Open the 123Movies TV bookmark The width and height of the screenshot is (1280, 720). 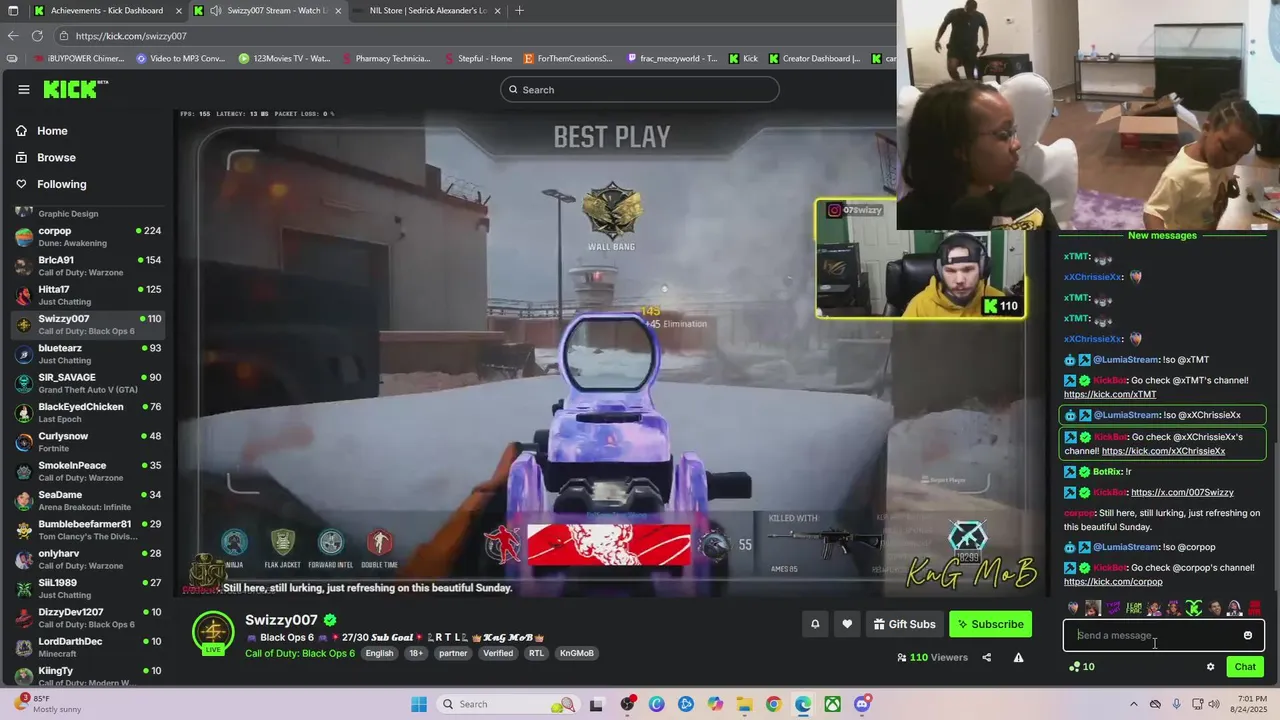pos(284,59)
